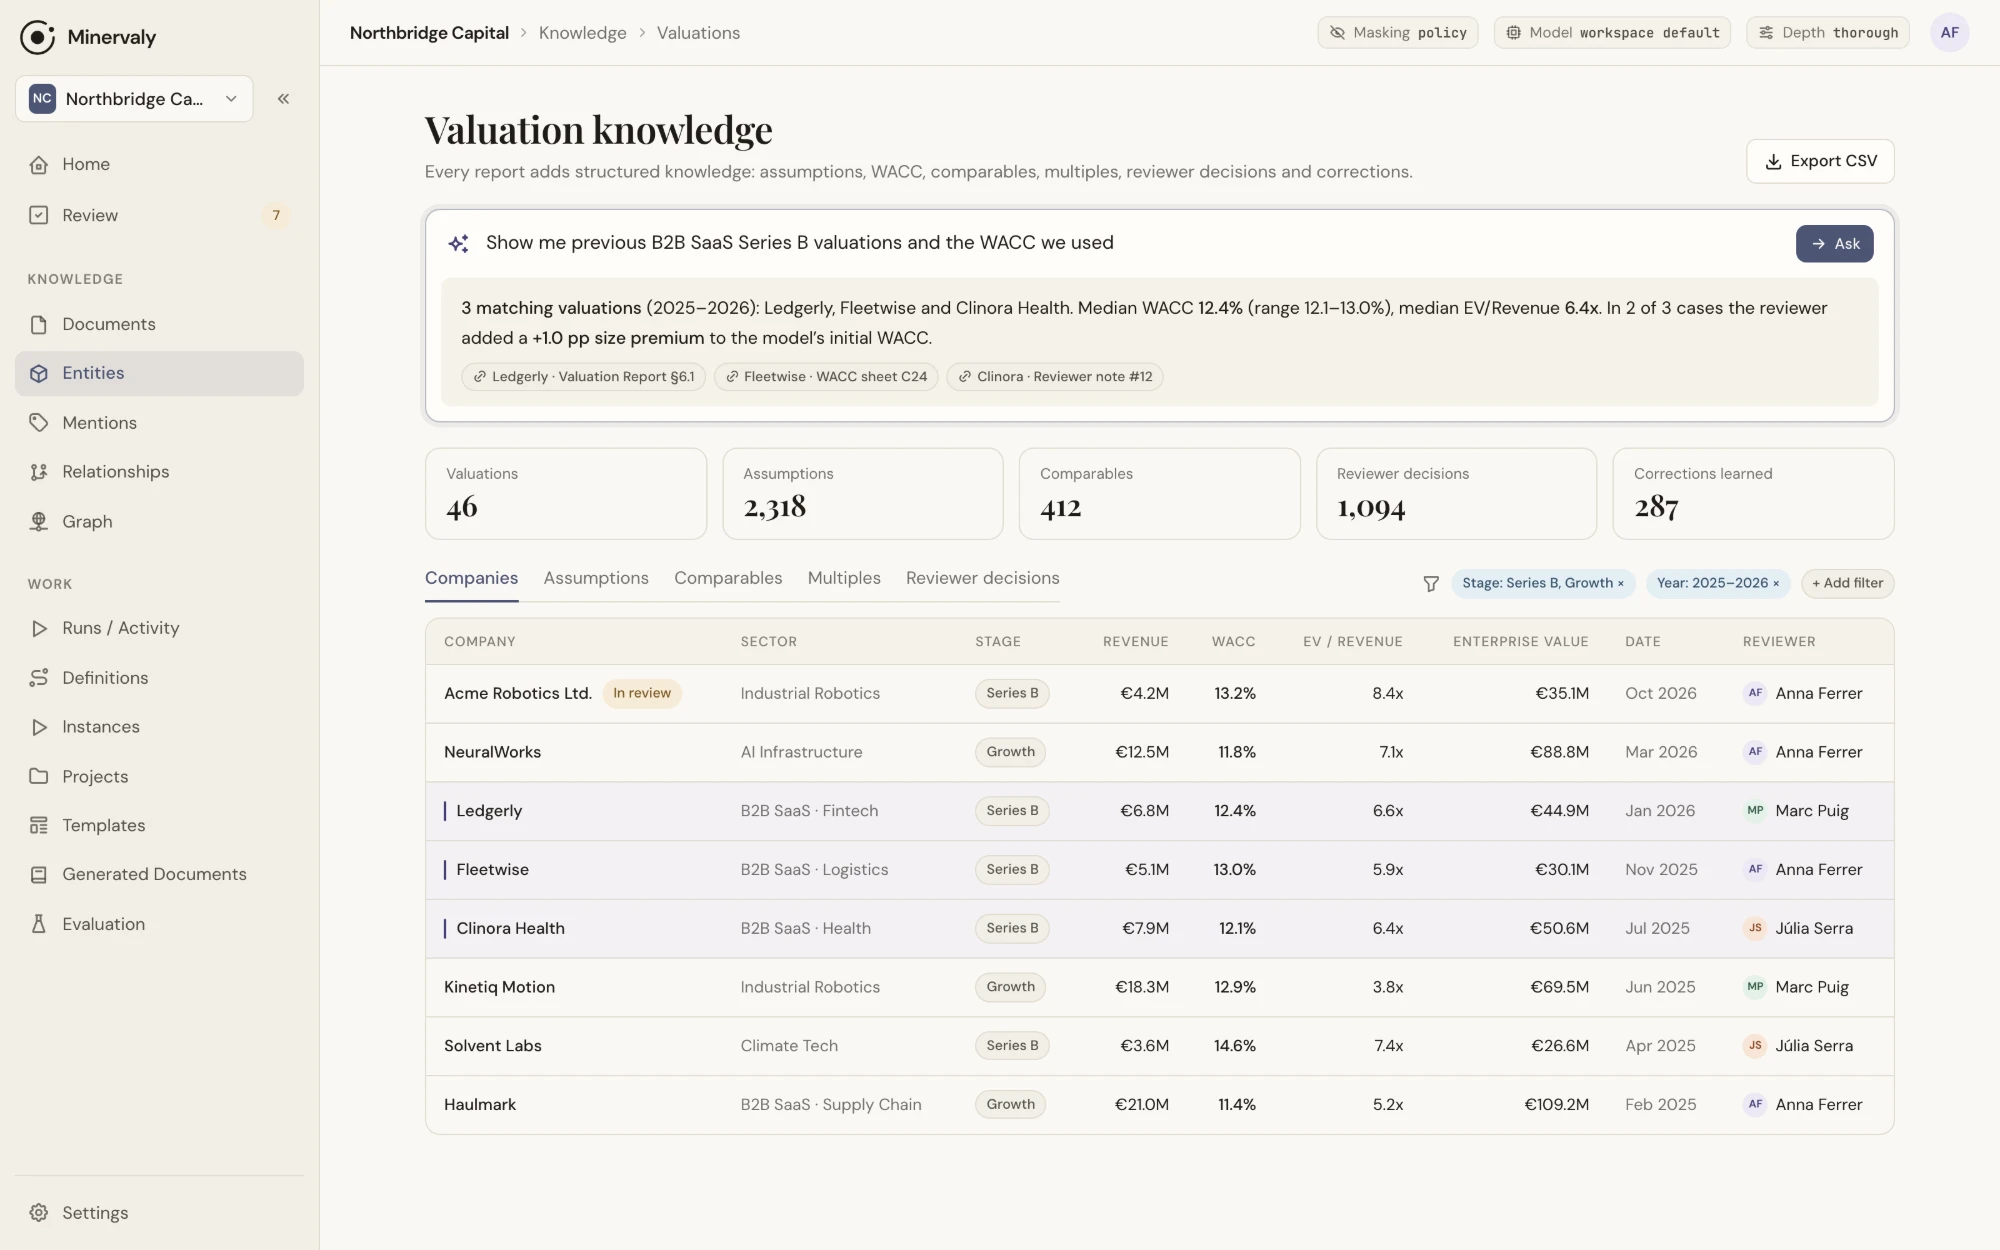2000x1250 pixels.
Task: Open the Clinora Reviewer note #12 citation
Action: point(1054,377)
